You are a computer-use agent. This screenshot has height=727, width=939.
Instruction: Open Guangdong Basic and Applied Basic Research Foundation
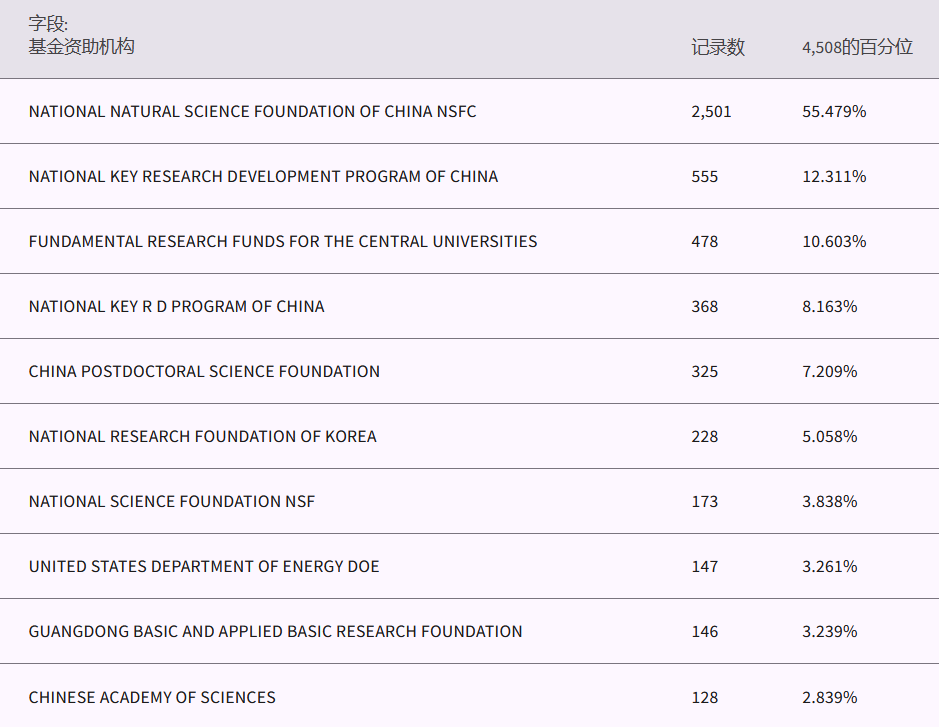(x=275, y=632)
